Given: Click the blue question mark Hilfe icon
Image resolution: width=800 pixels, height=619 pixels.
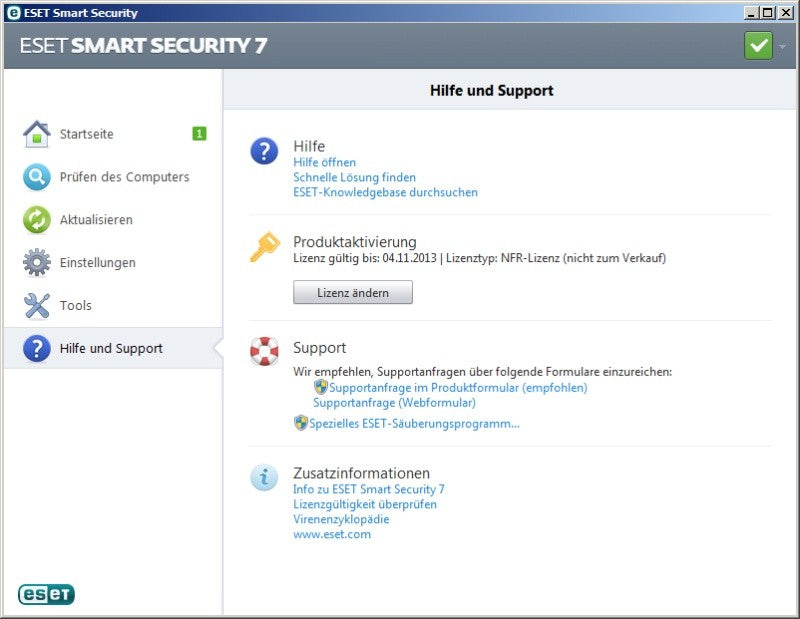Looking at the screenshot, I should tap(264, 151).
